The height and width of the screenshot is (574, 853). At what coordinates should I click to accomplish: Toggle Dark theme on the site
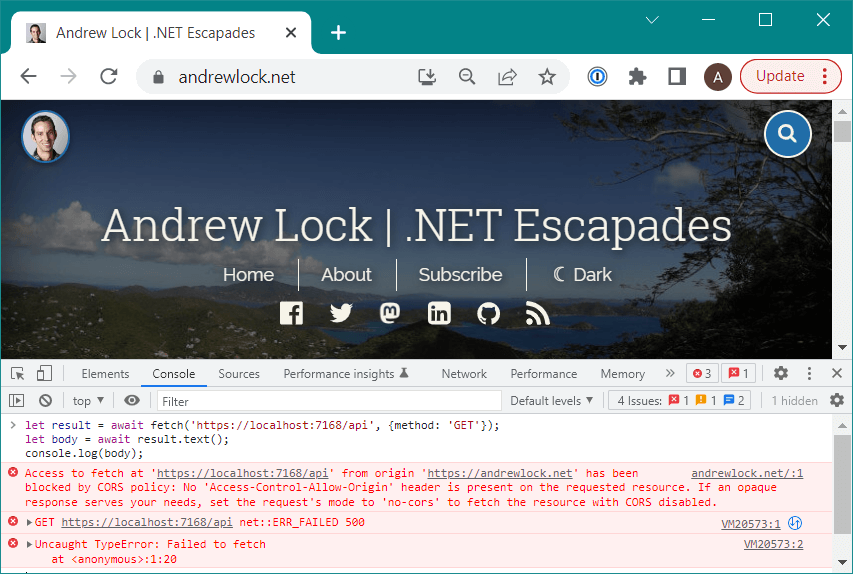(x=582, y=275)
